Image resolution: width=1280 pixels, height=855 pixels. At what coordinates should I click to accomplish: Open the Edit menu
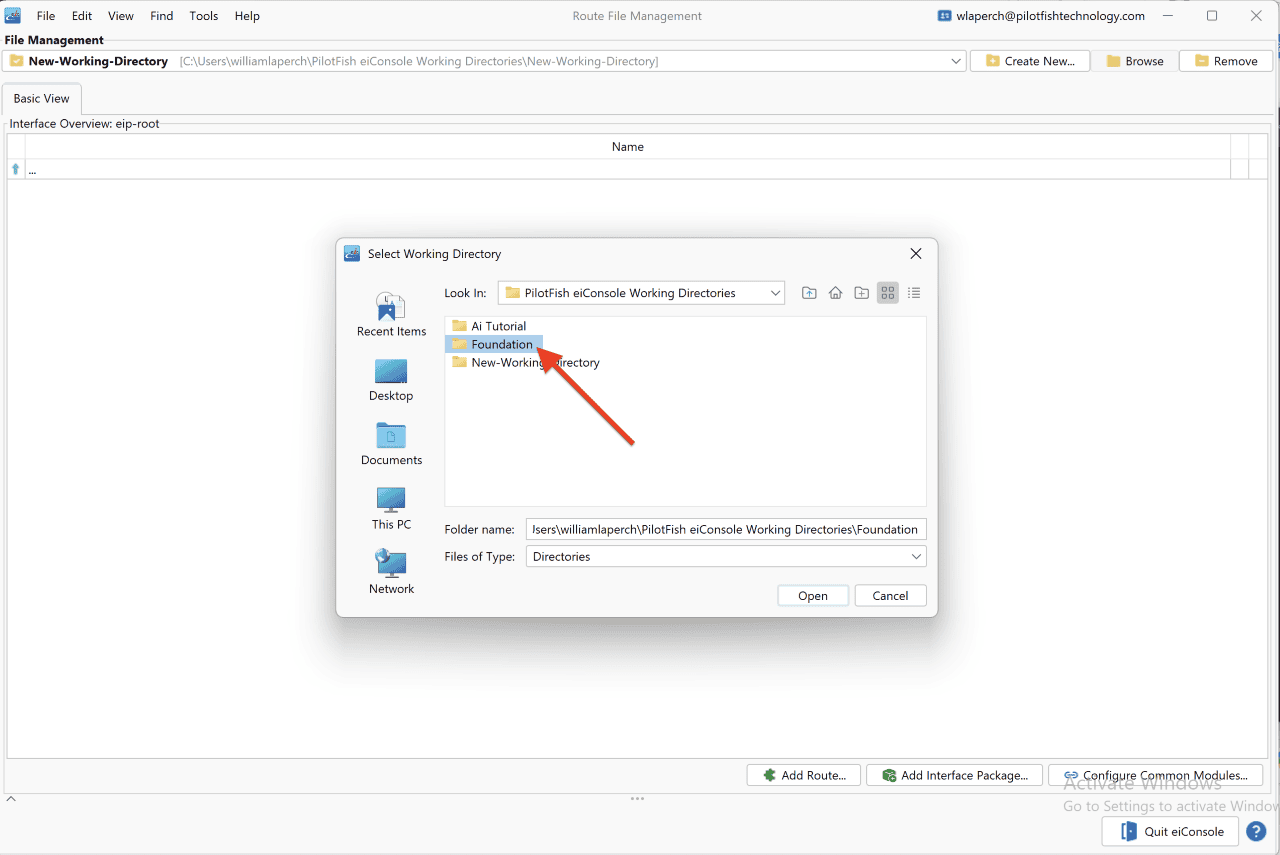pos(82,16)
